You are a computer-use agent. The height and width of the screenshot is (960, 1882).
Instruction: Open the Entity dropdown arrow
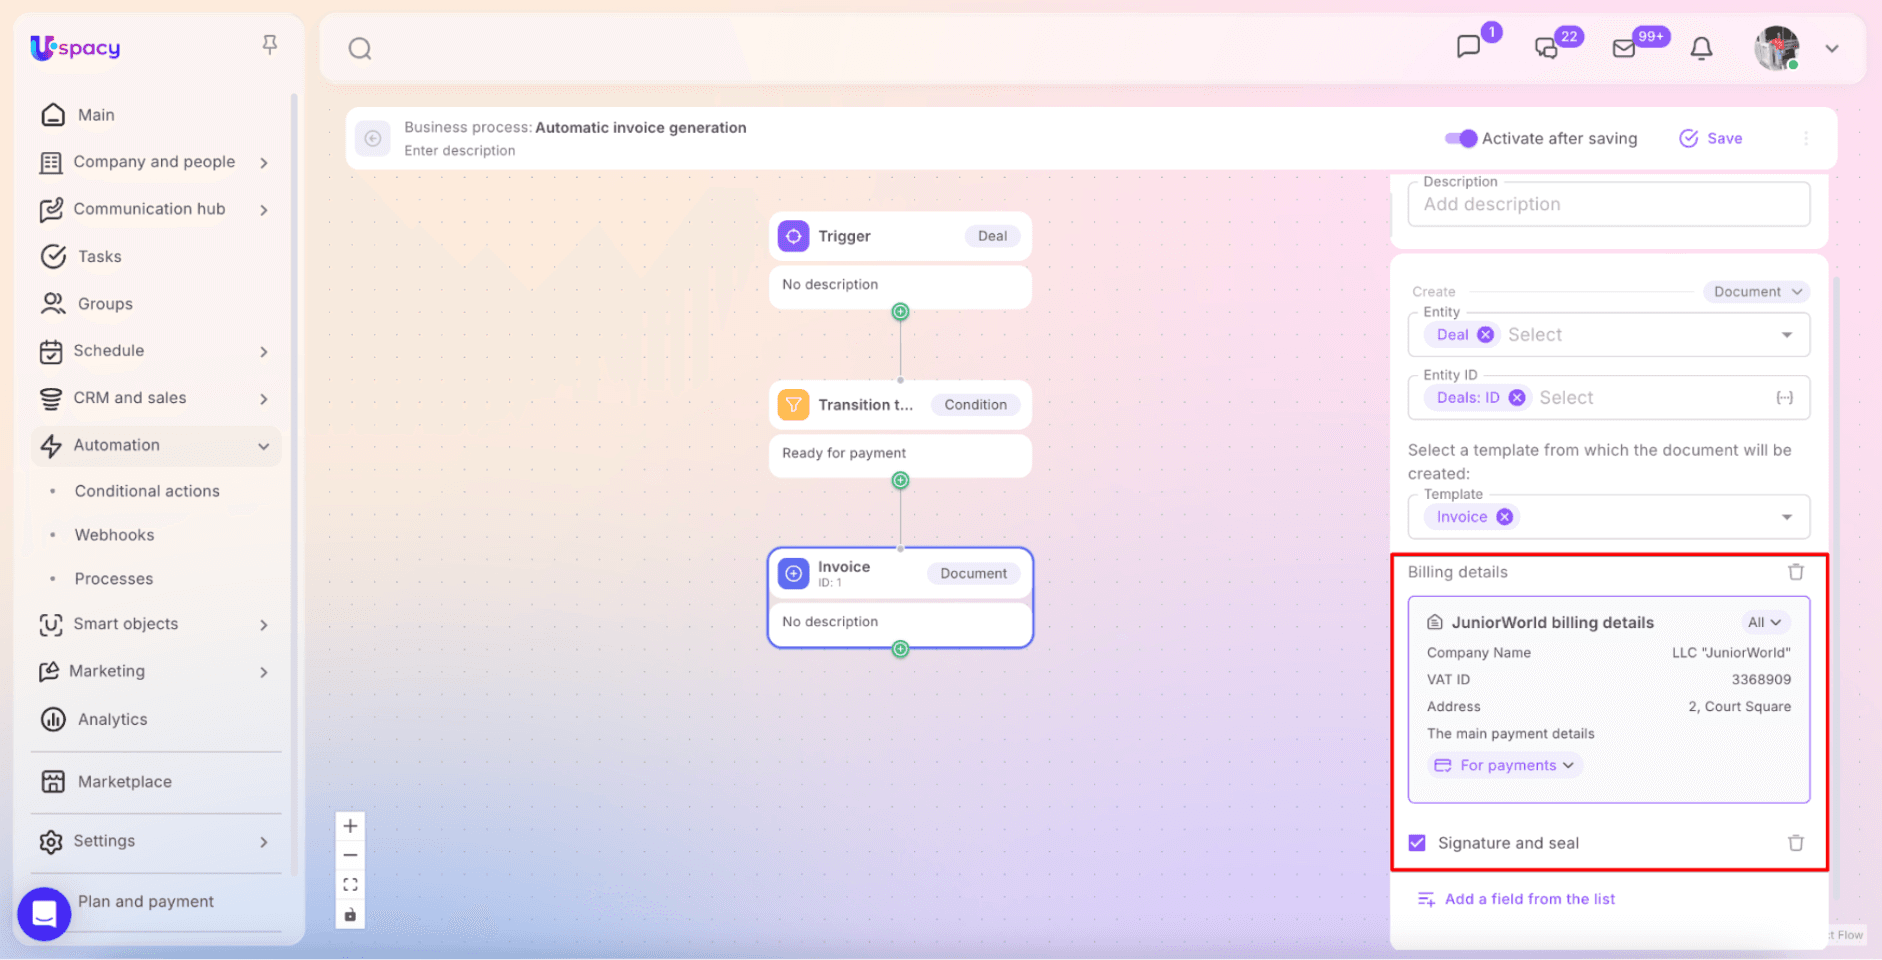(x=1787, y=335)
